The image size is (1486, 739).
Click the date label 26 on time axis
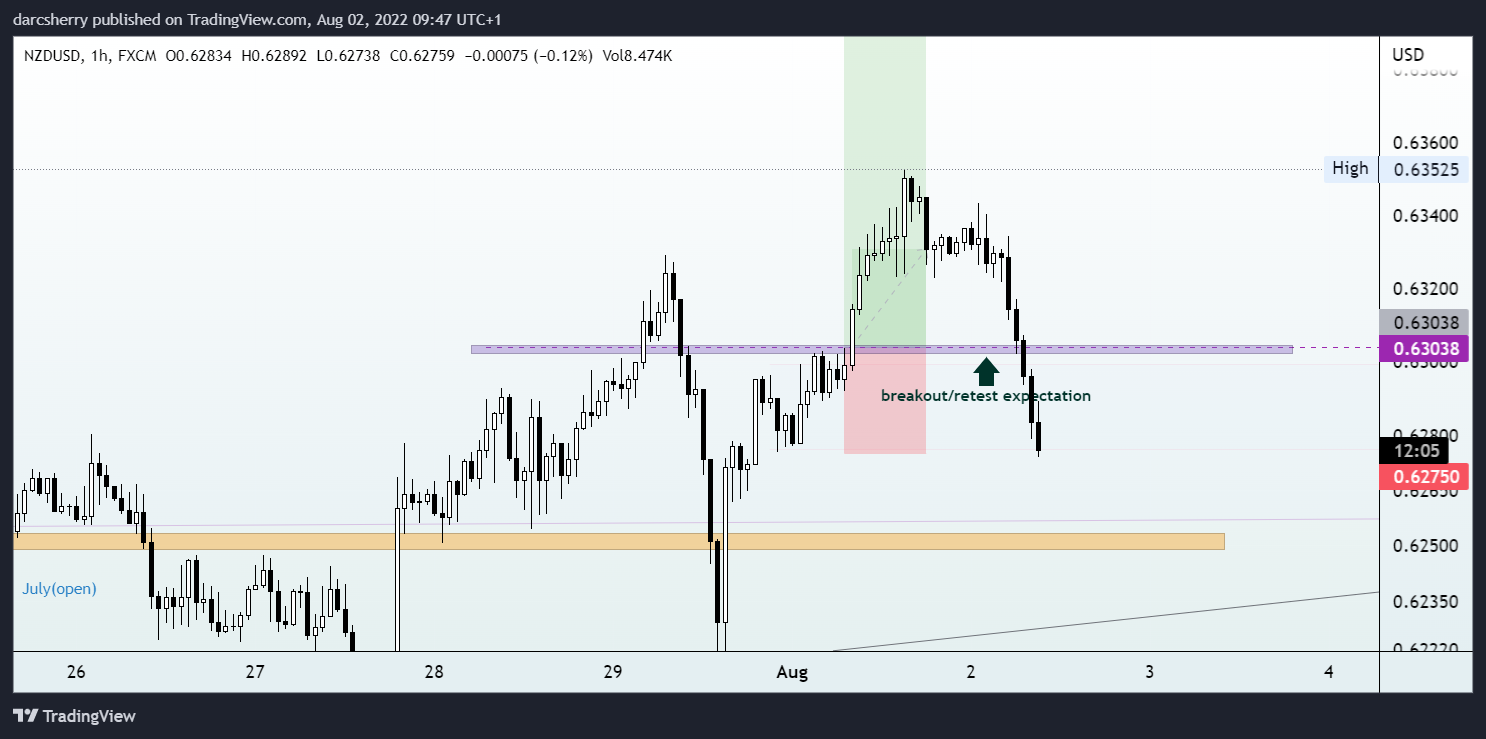[76, 672]
